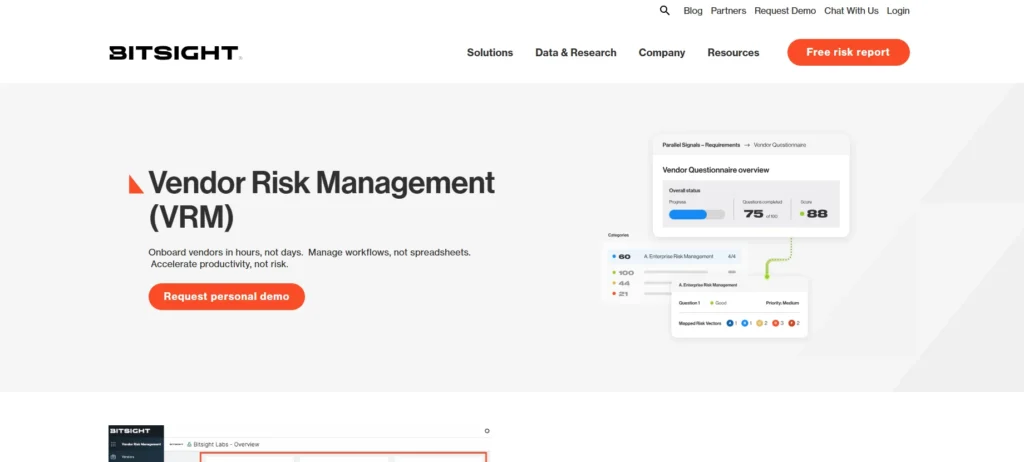Image resolution: width=1024 pixels, height=462 pixels.
Task: Click the green dot next to score 88
Action: [802, 214]
